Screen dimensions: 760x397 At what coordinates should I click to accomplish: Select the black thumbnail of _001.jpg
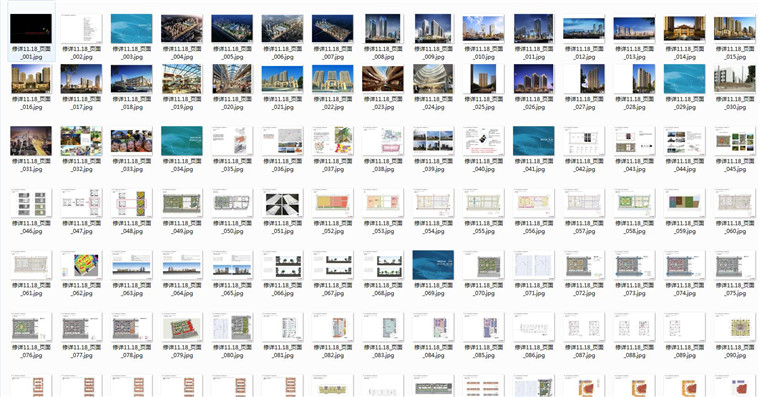pyautogui.click(x=31, y=29)
